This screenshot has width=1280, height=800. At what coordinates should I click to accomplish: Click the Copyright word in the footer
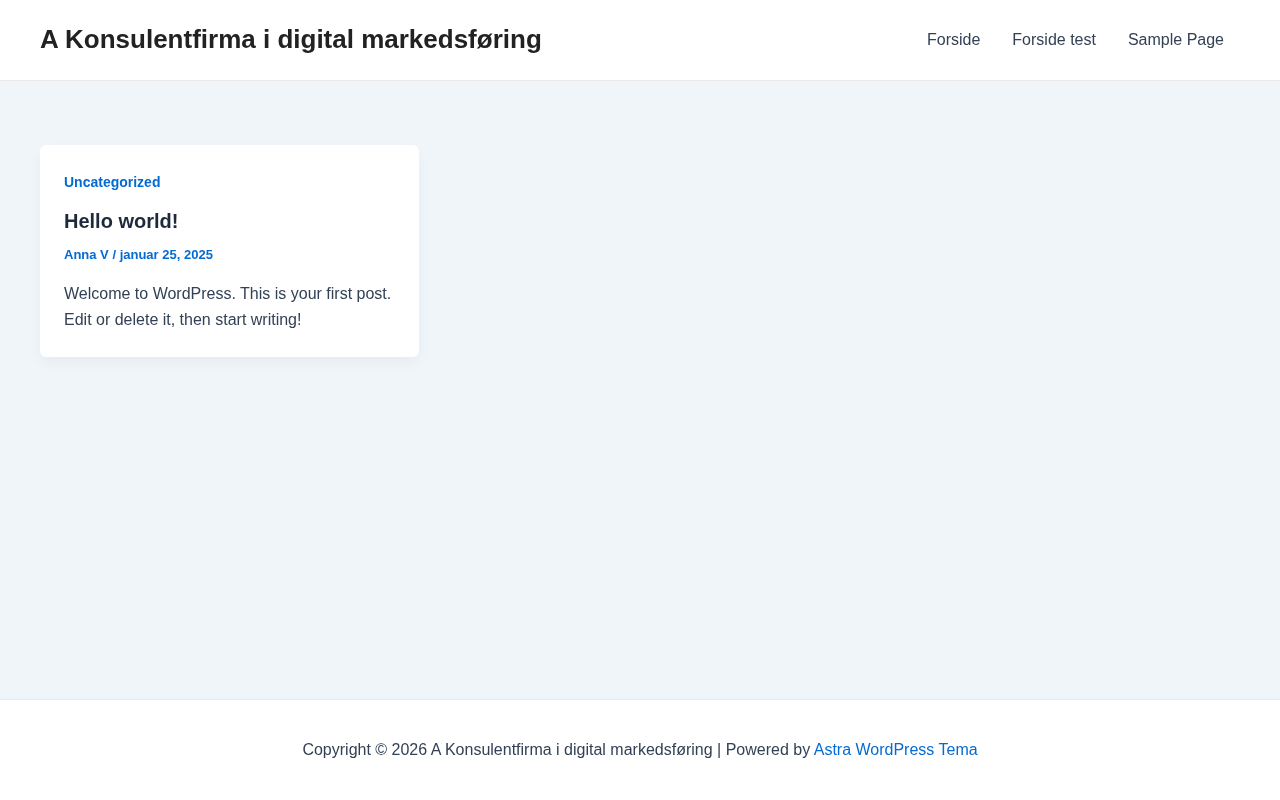pos(336,750)
